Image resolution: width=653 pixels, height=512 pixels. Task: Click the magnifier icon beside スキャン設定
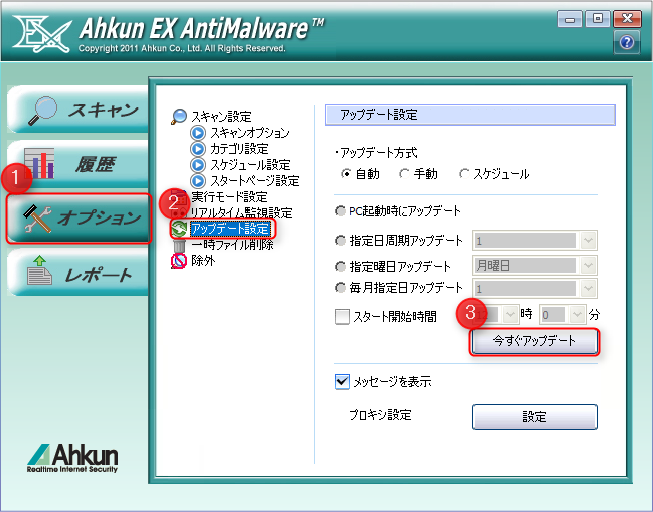click(x=179, y=117)
